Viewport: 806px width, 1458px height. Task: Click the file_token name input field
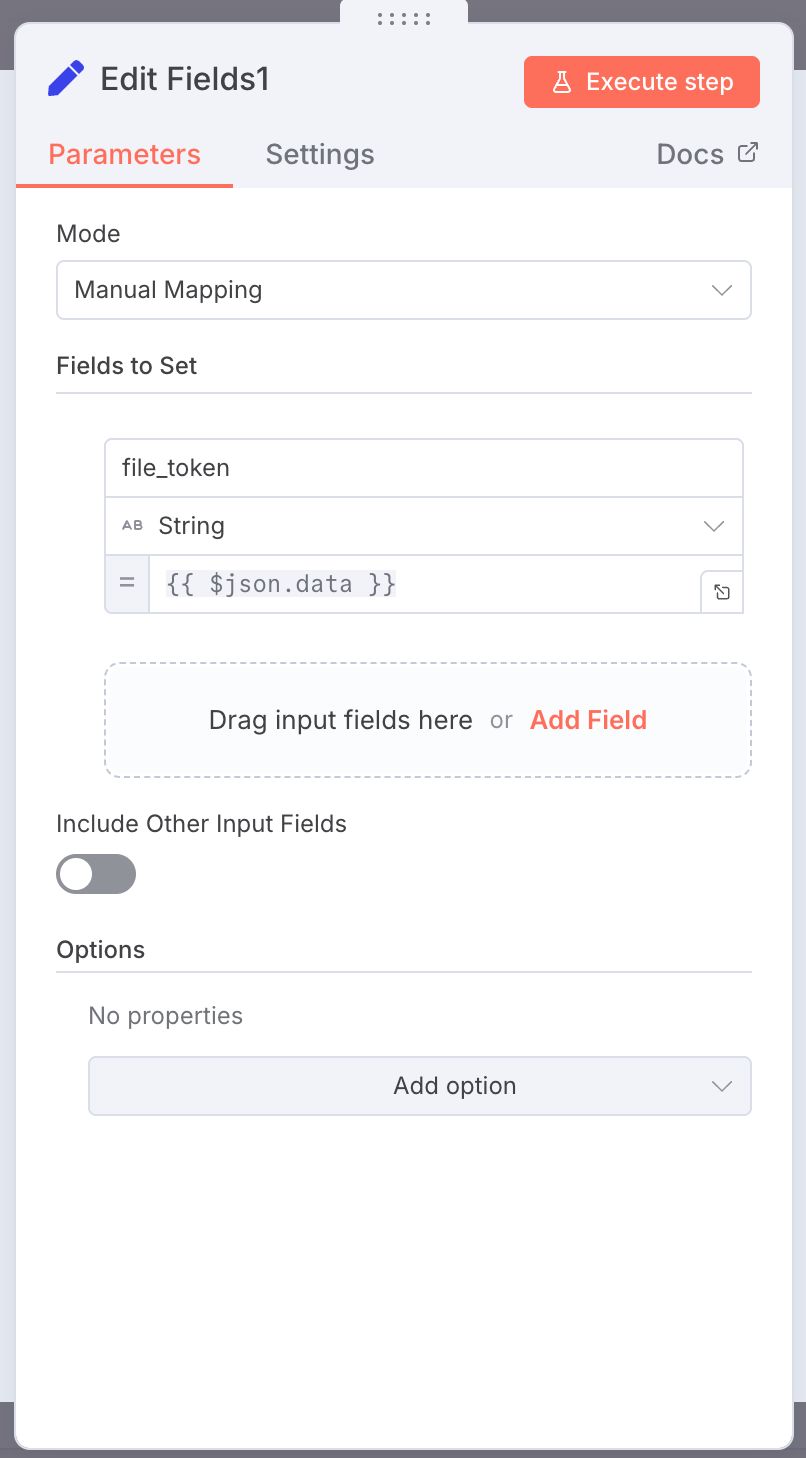[x=423, y=467]
